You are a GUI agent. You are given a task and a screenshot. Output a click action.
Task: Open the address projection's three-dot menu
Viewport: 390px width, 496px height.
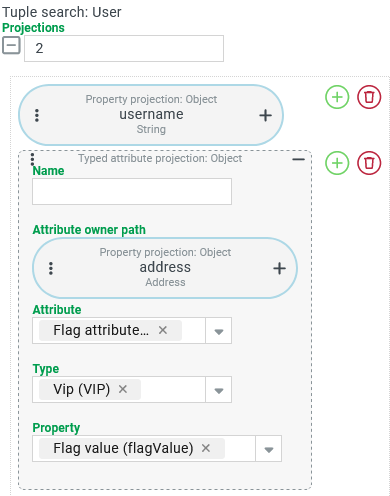click(x=51, y=268)
